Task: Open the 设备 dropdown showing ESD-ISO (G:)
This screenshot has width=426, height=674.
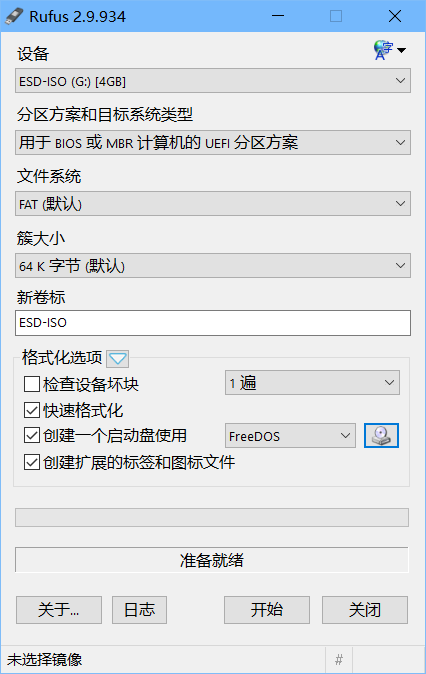Action: pos(213,81)
